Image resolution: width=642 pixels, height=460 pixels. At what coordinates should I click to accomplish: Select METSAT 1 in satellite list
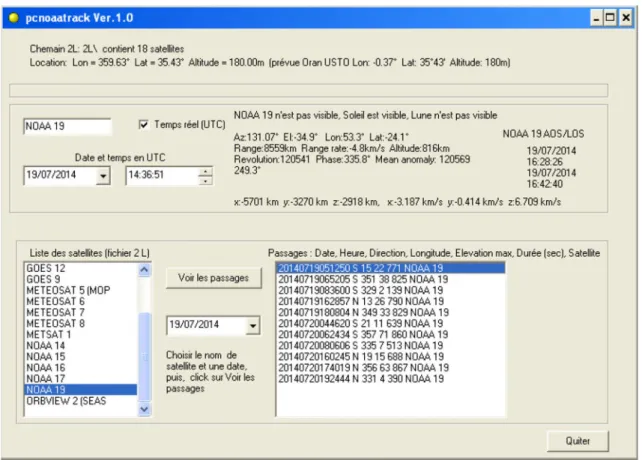pos(81,335)
